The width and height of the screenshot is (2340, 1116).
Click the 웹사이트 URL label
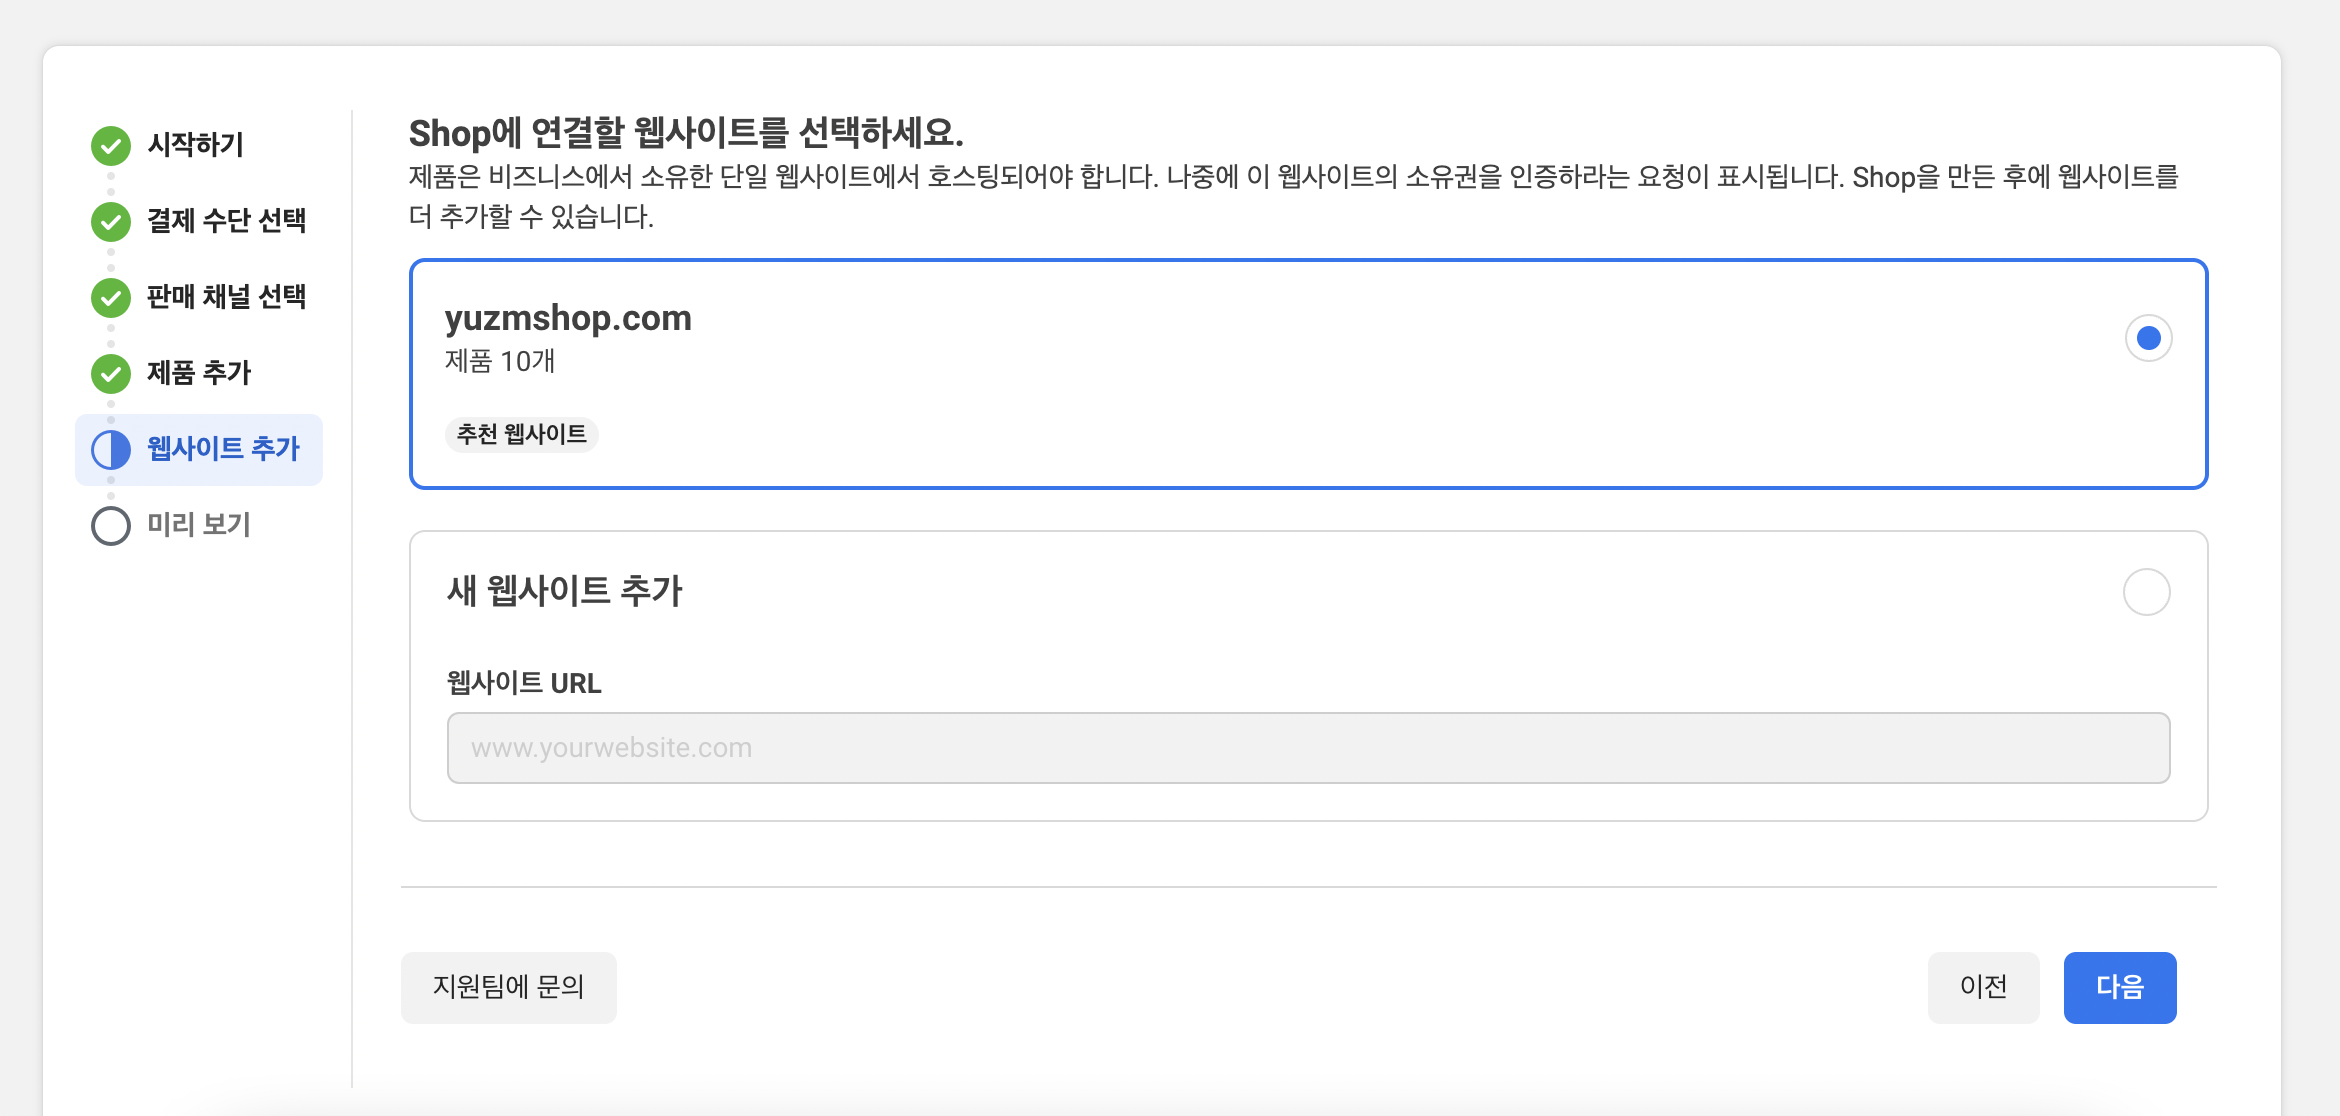[524, 683]
